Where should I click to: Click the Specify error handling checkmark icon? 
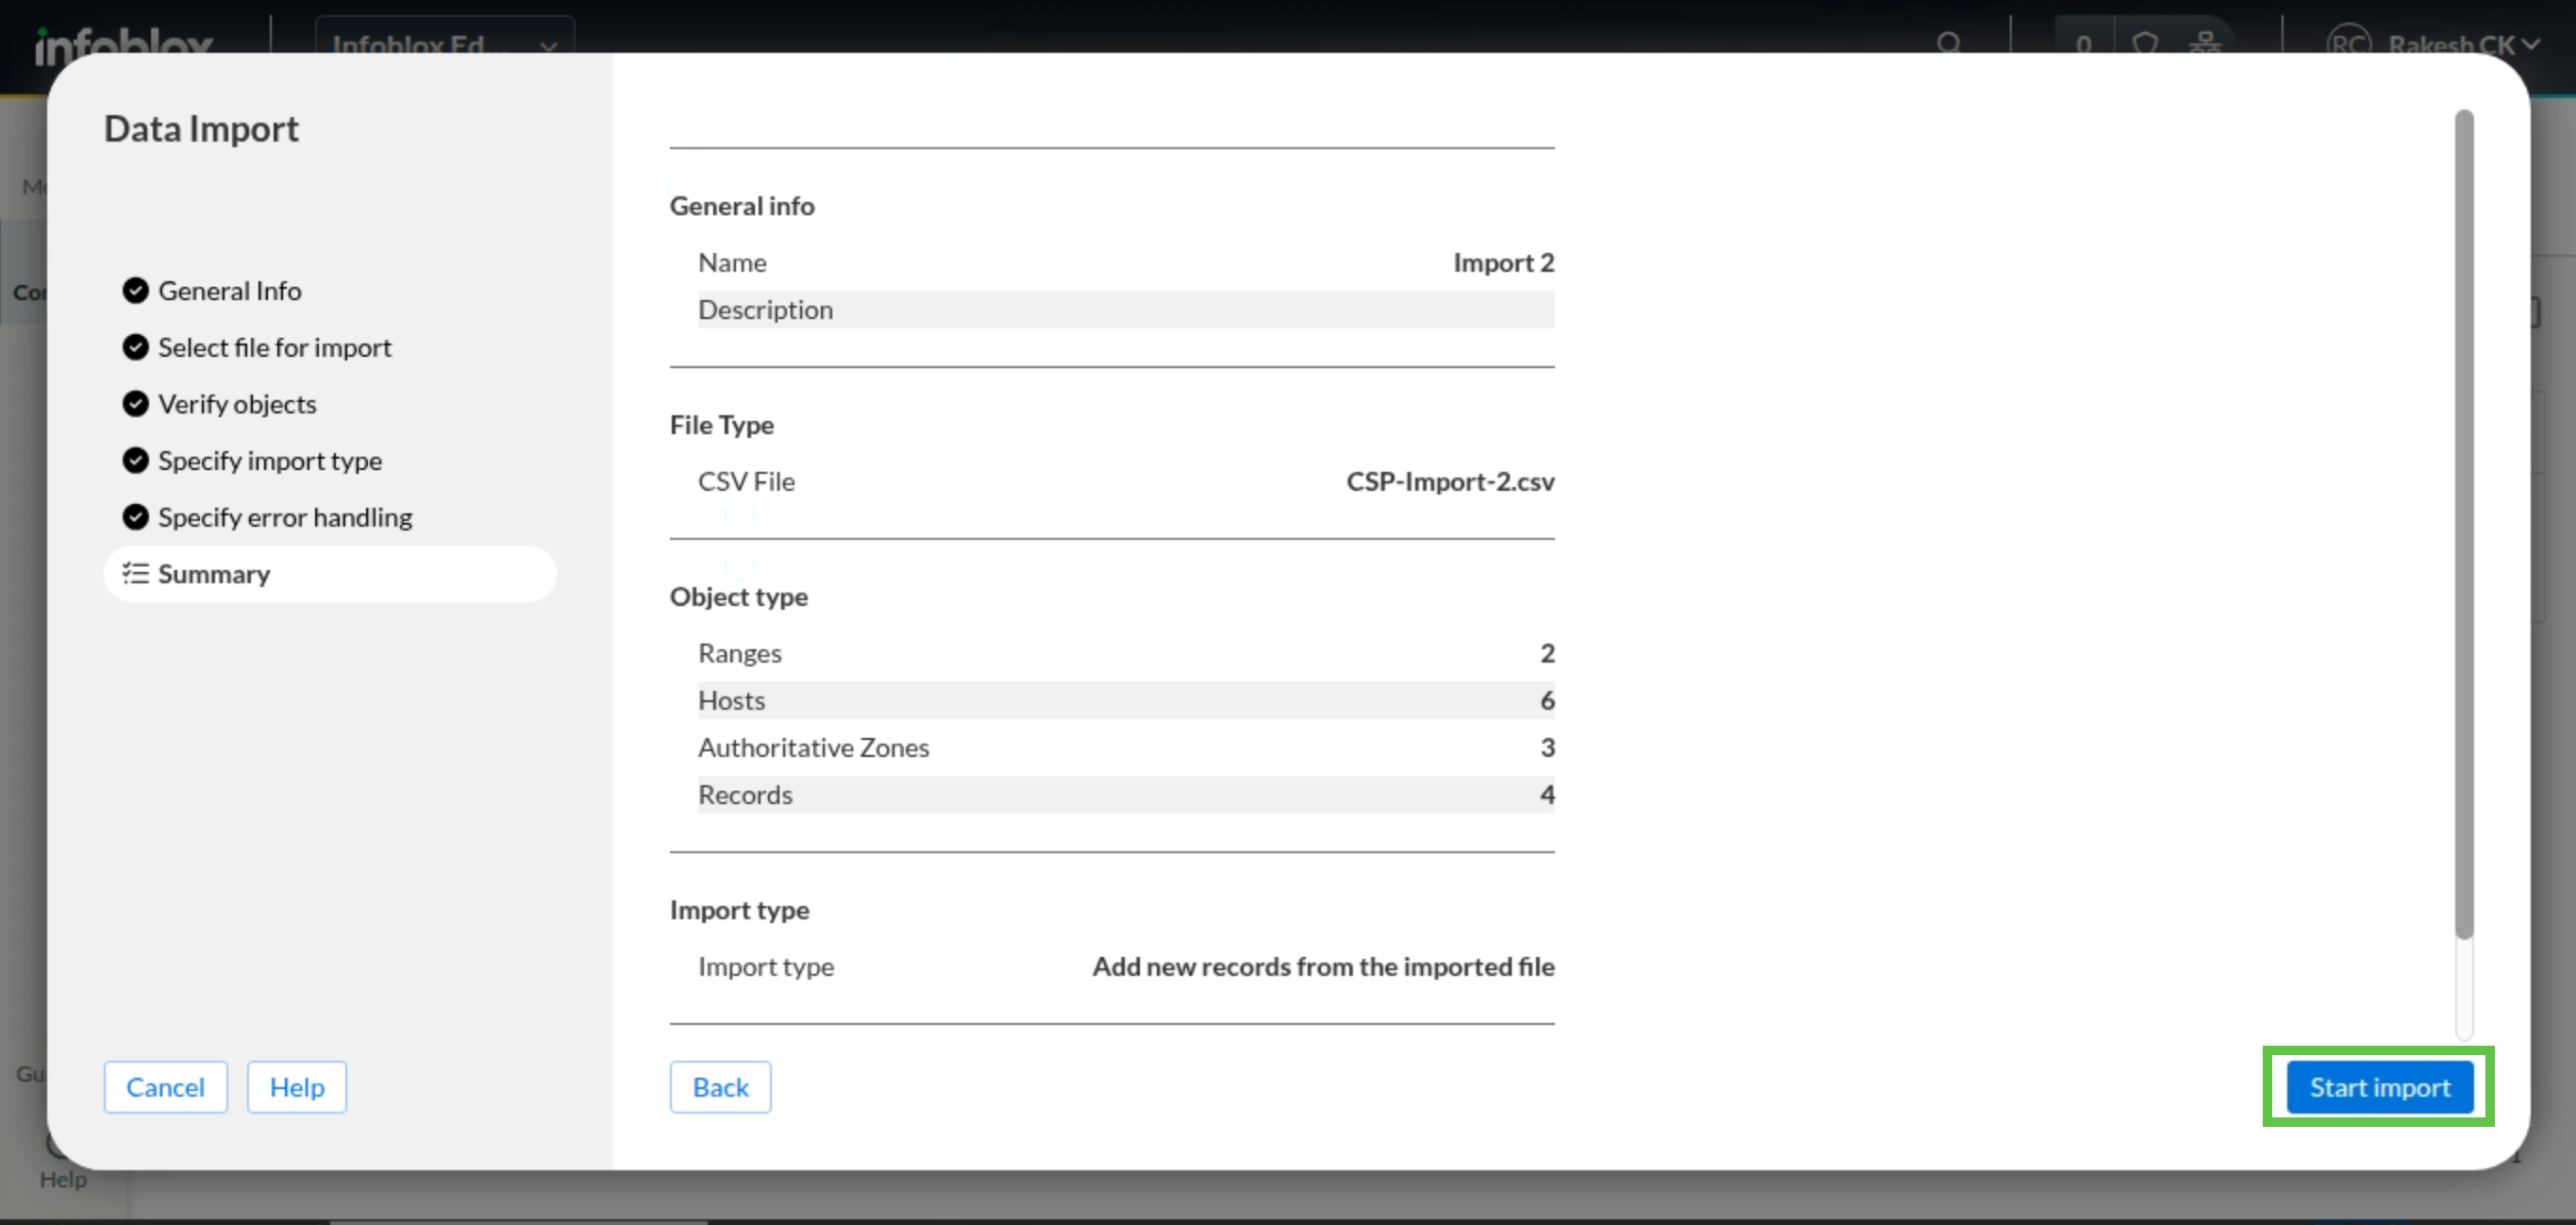click(135, 517)
